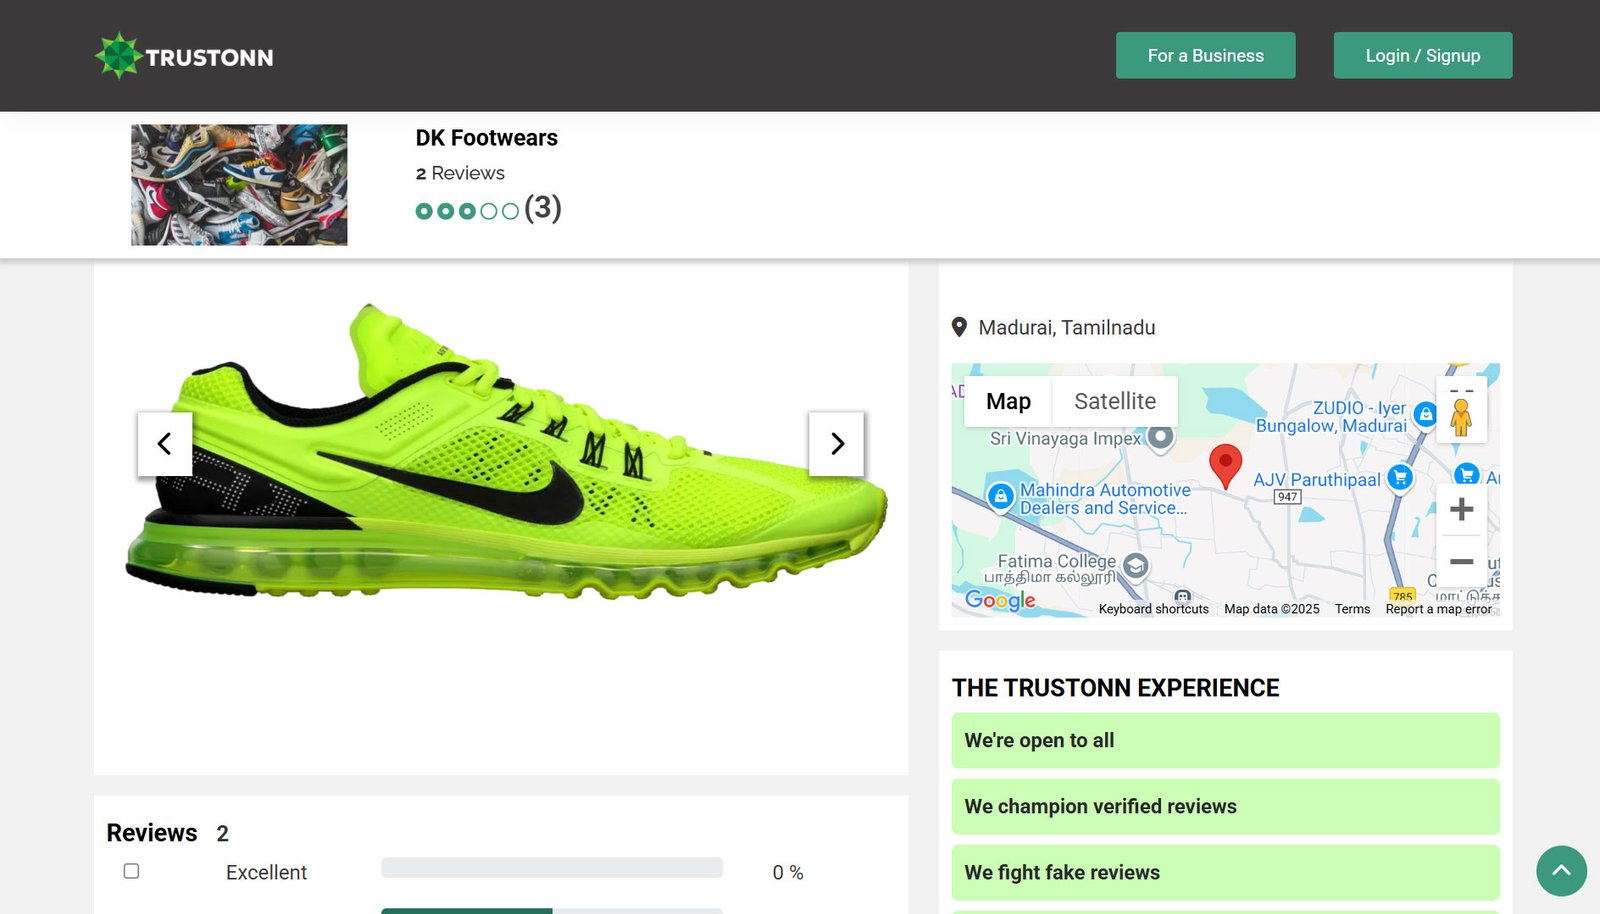The width and height of the screenshot is (1600, 914).
Task: Click the Login / Signup button
Action: pyautogui.click(x=1422, y=56)
